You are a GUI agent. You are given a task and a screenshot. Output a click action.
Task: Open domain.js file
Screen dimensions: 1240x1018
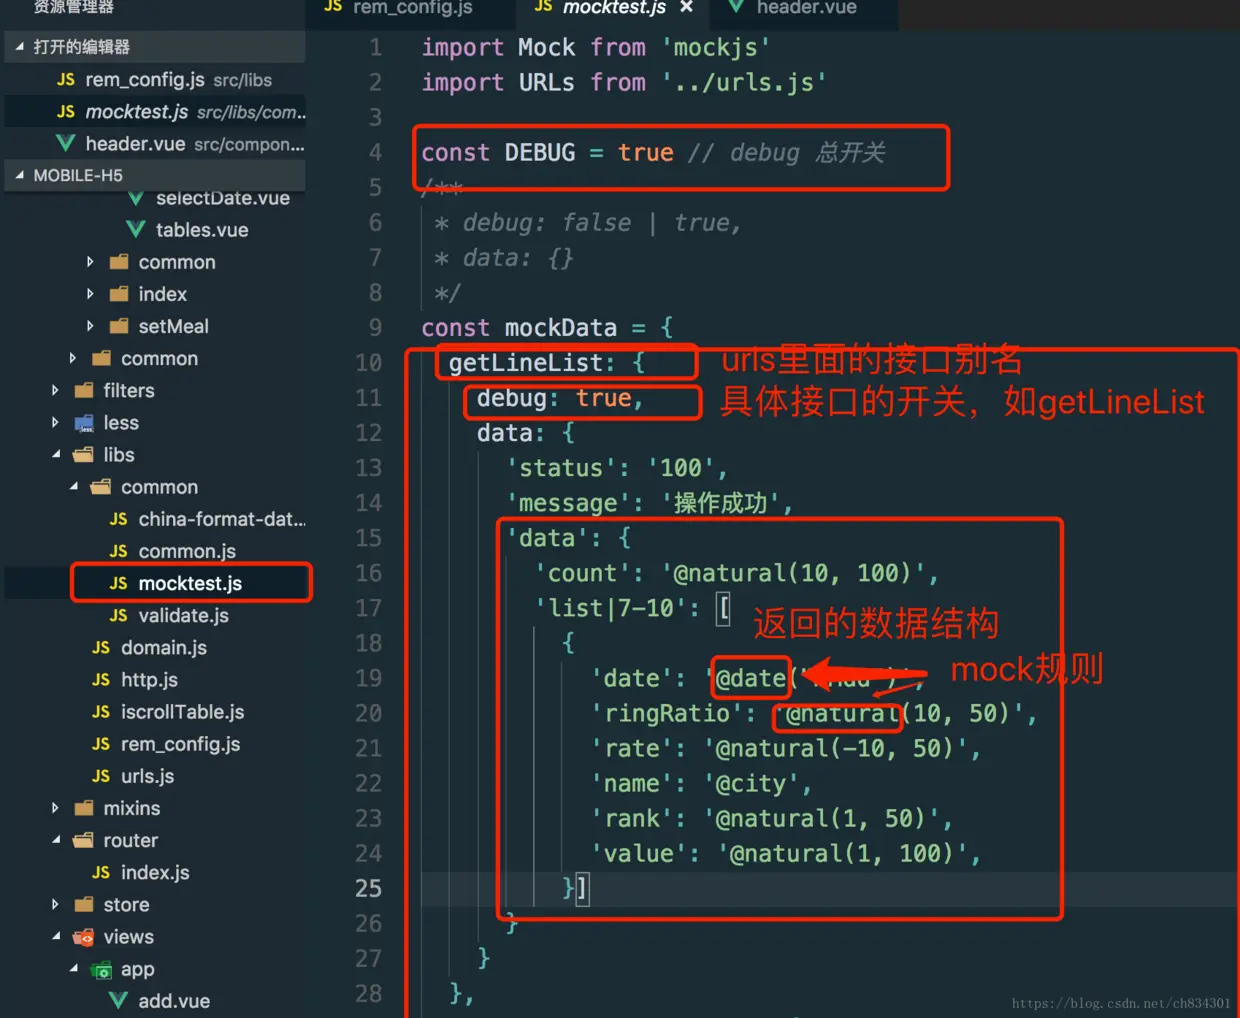(x=164, y=647)
